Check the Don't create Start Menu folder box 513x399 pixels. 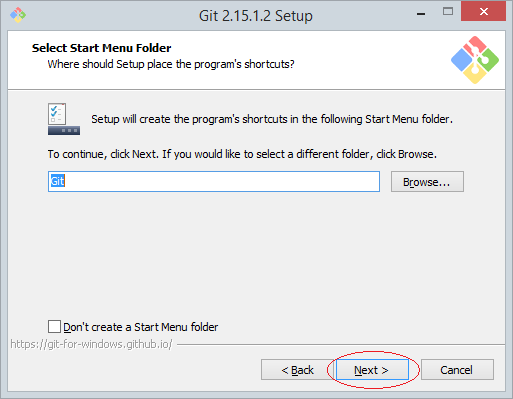tap(54, 327)
